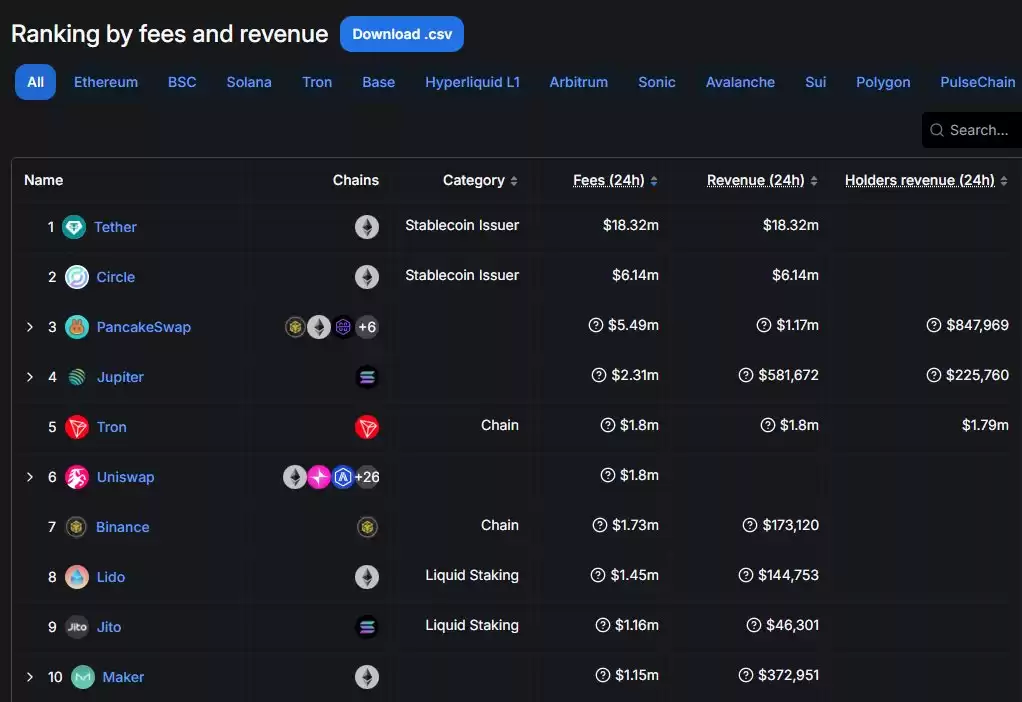The width and height of the screenshot is (1022, 702).
Task: Expand the PancakeSwap row
Action: 29,327
